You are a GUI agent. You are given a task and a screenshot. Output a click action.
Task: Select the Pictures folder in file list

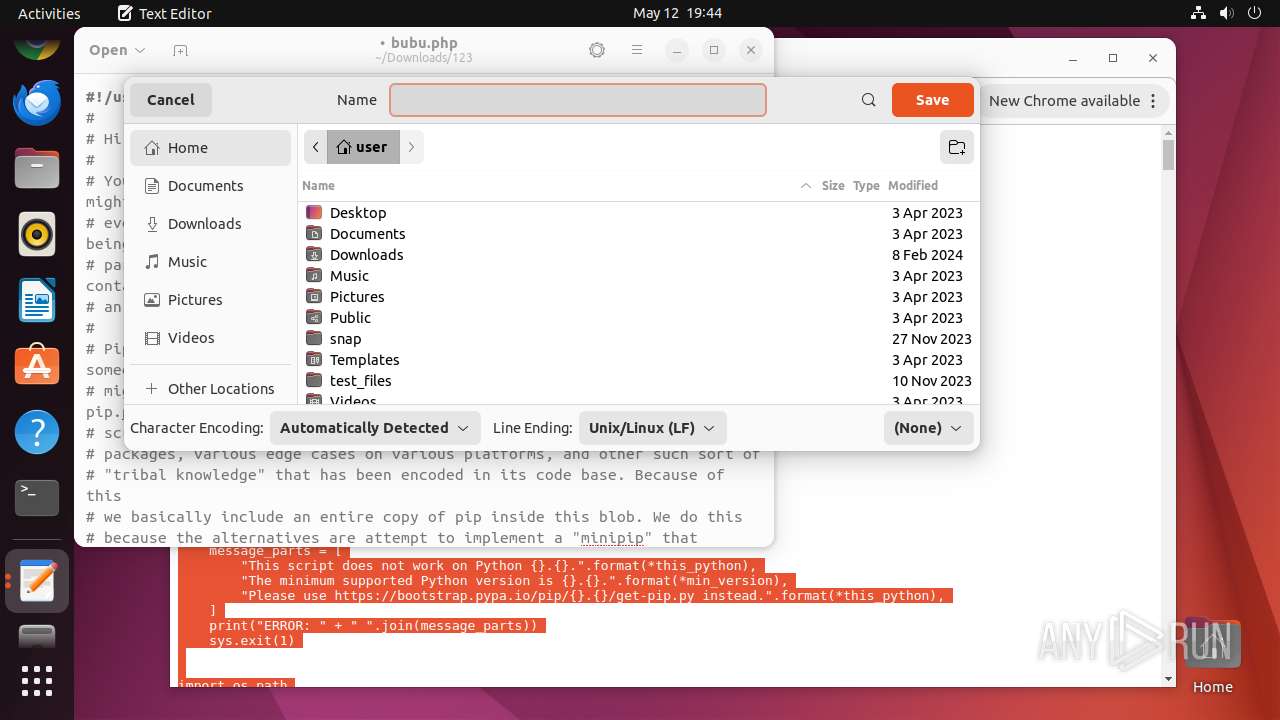click(x=639, y=297)
